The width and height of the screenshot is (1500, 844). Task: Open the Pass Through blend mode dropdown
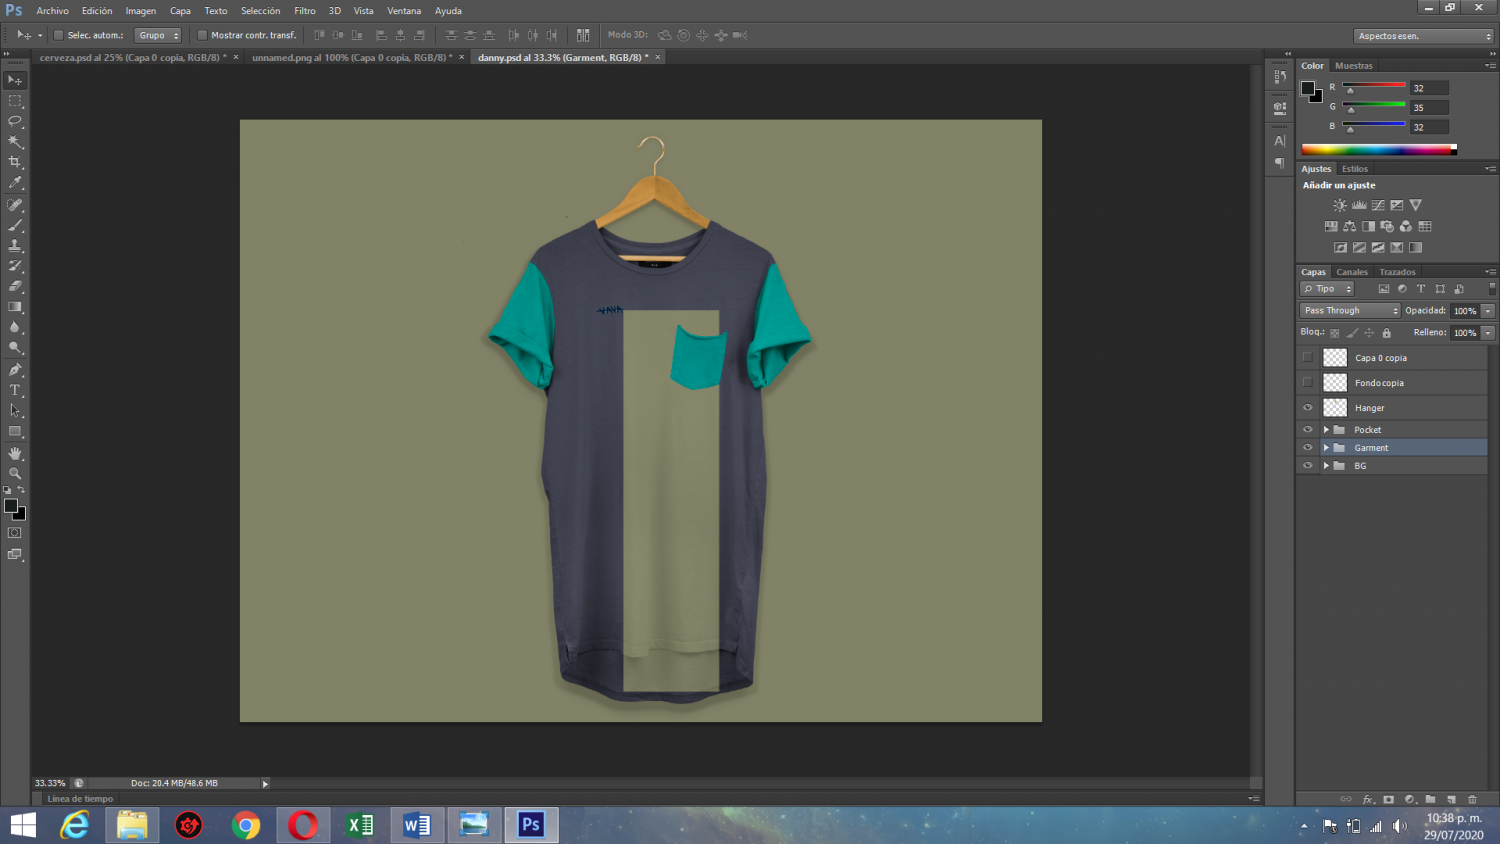pyautogui.click(x=1350, y=311)
